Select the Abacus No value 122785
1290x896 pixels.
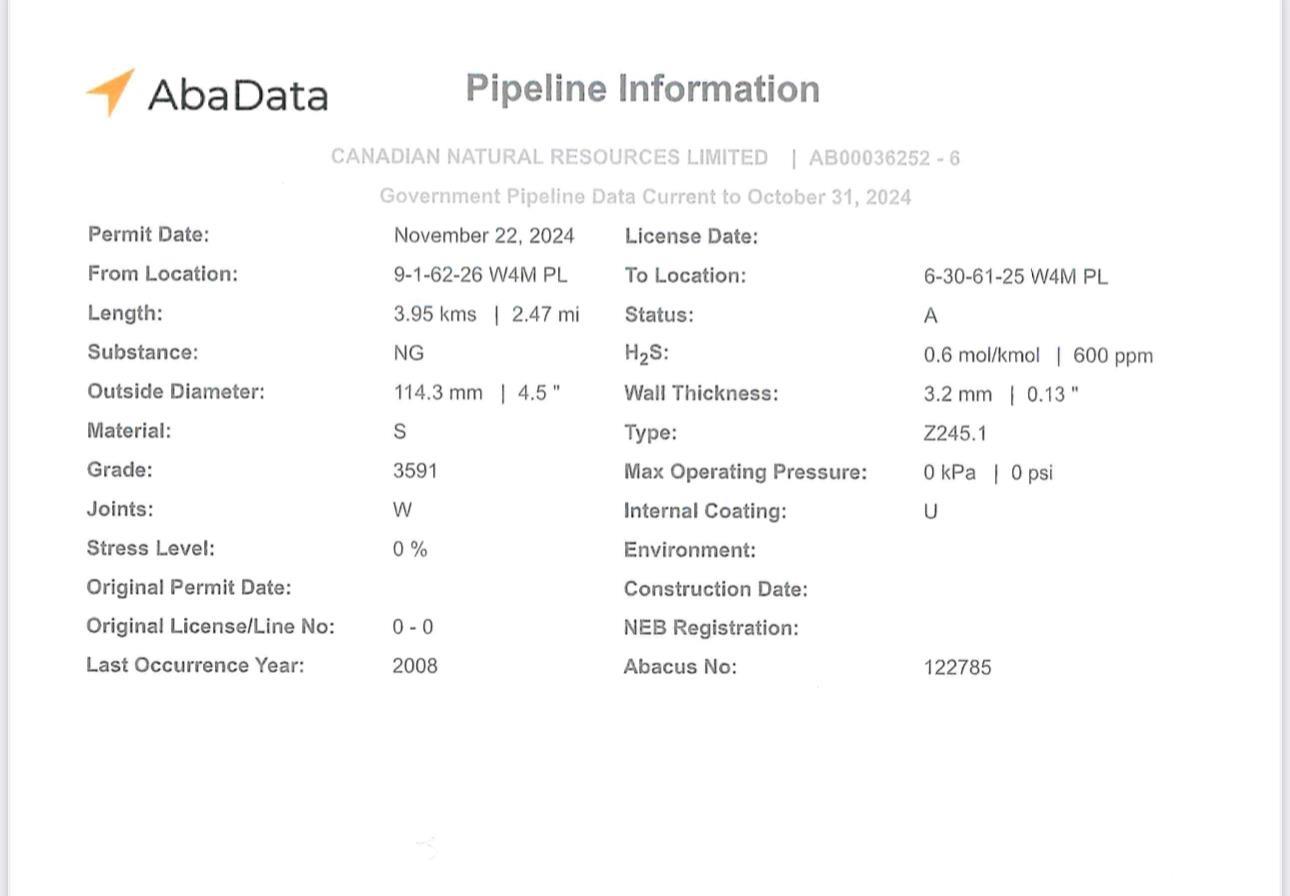point(958,667)
